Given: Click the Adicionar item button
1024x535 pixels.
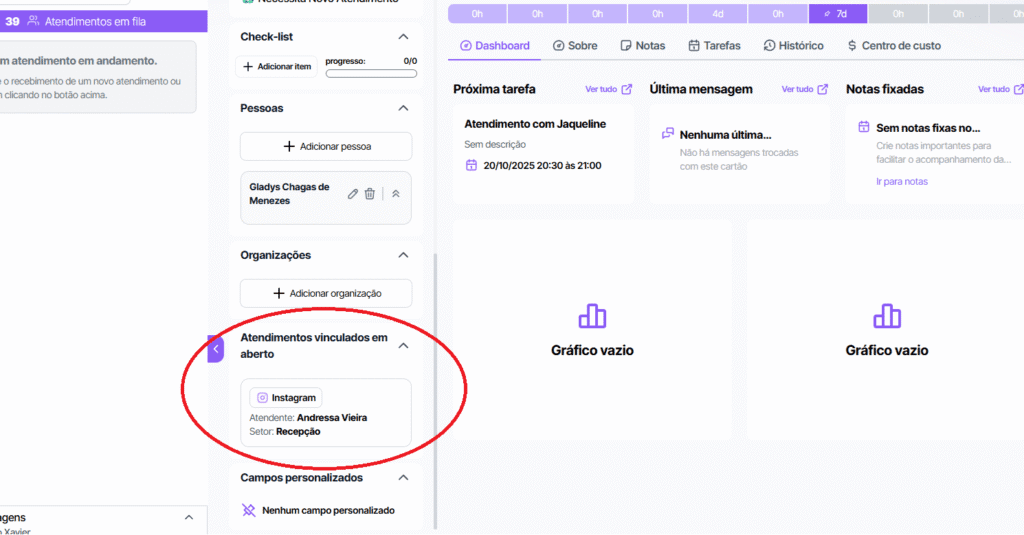Looking at the screenshot, I should click(278, 67).
